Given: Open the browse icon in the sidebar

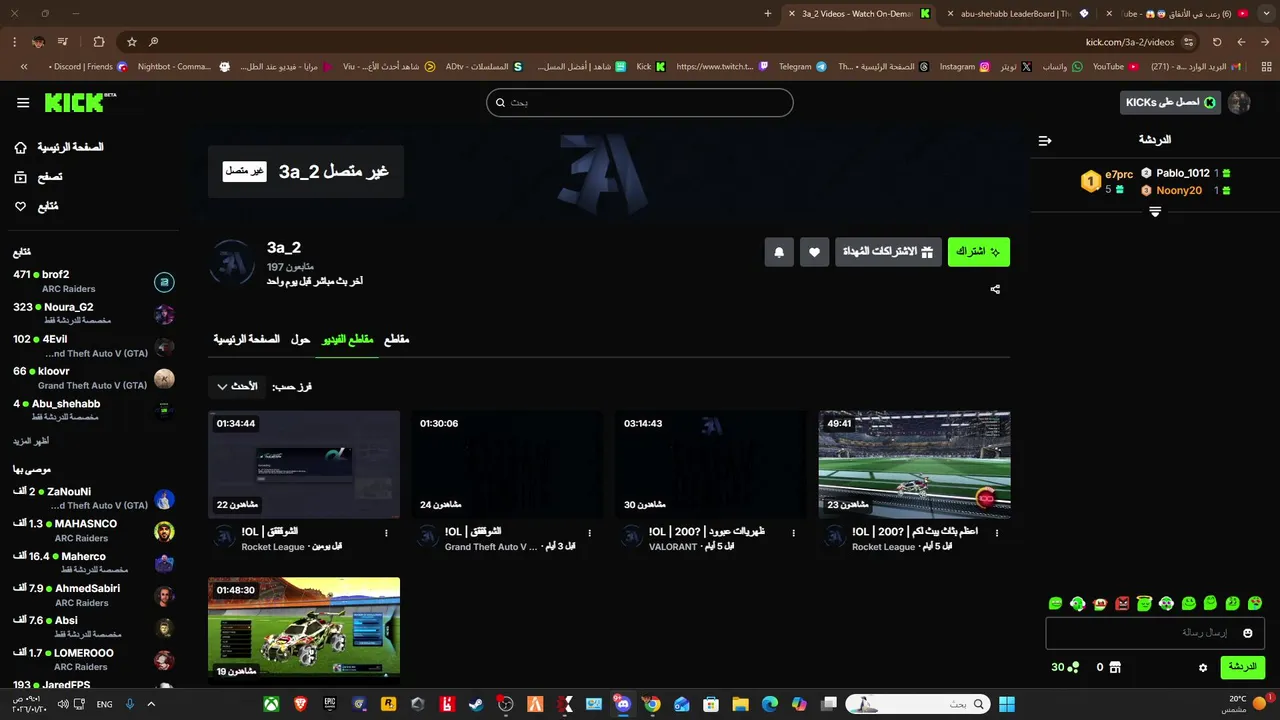Looking at the screenshot, I should point(21,177).
